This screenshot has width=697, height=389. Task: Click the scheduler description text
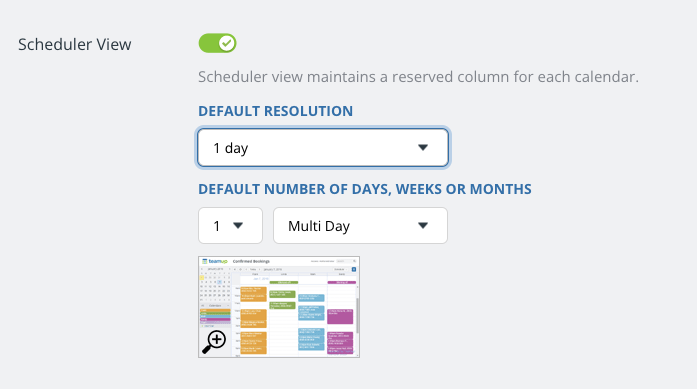(x=418, y=77)
